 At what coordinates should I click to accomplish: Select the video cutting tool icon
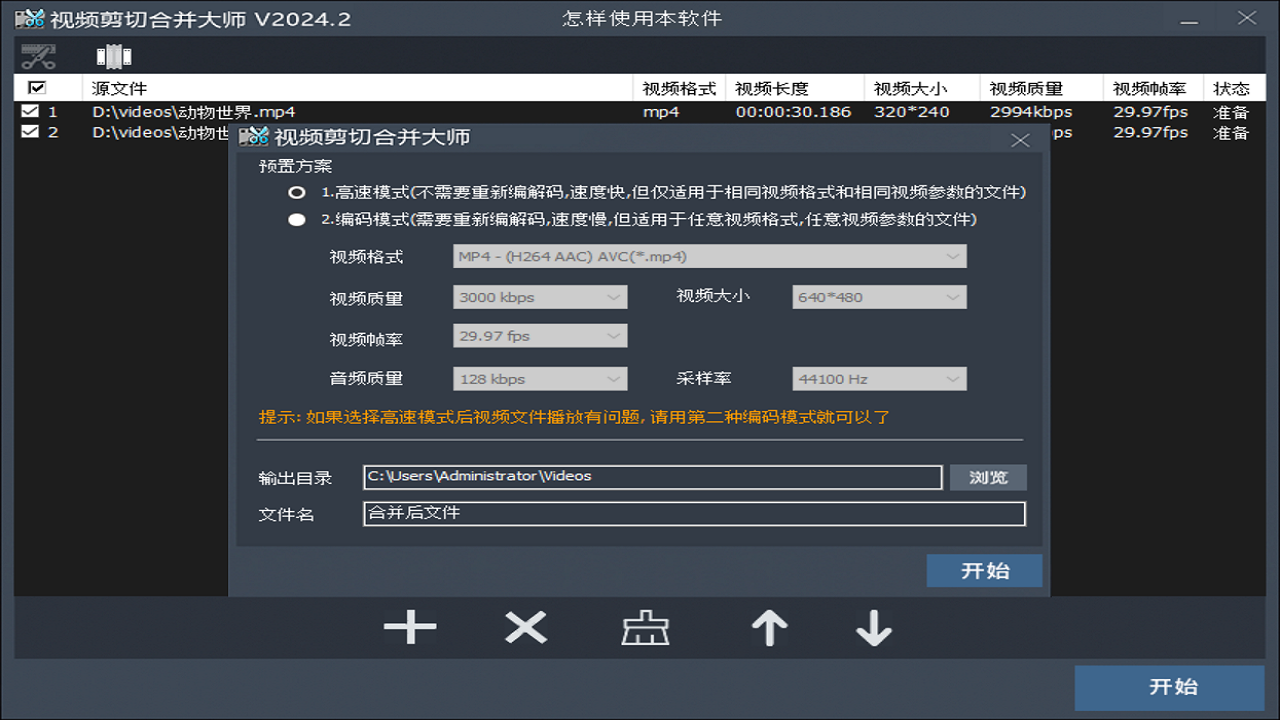(x=37, y=56)
